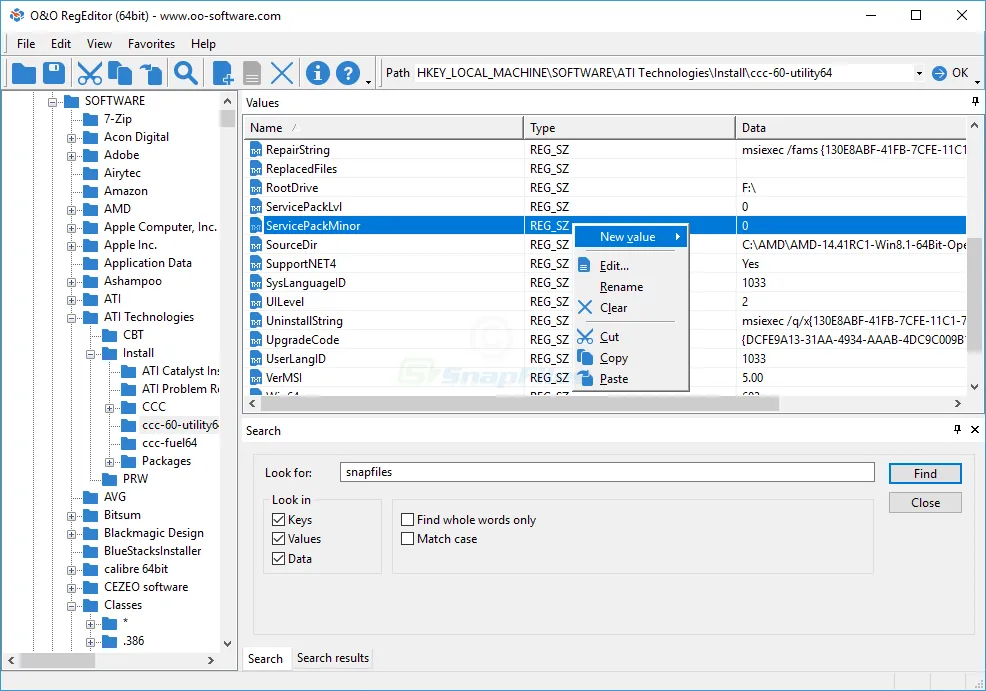Image resolution: width=986 pixels, height=691 pixels.
Task: Switch to the Search results tab
Action: [333, 658]
